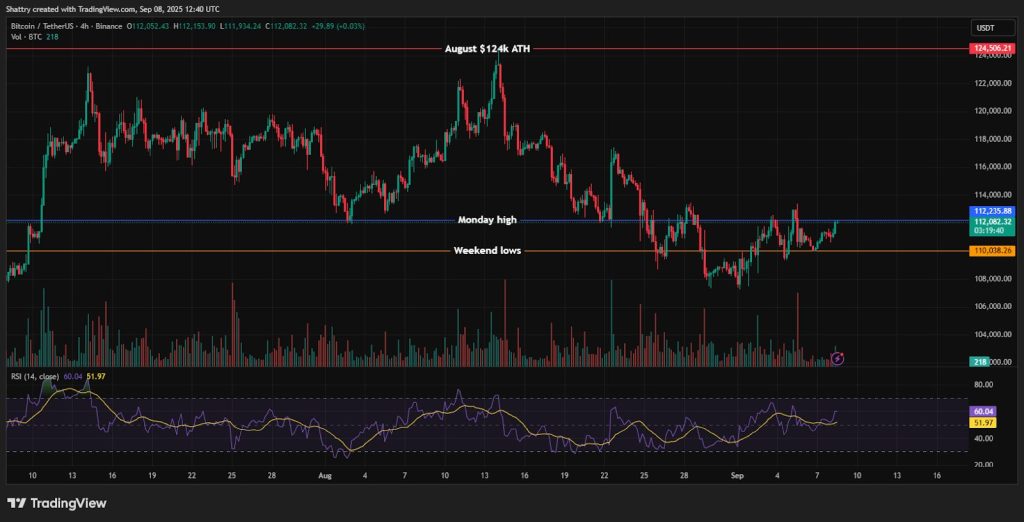The width and height of the screenshot is (1024, 522).
Task: Click the TradingView logo at the bottom
Action: coord(57,503)
